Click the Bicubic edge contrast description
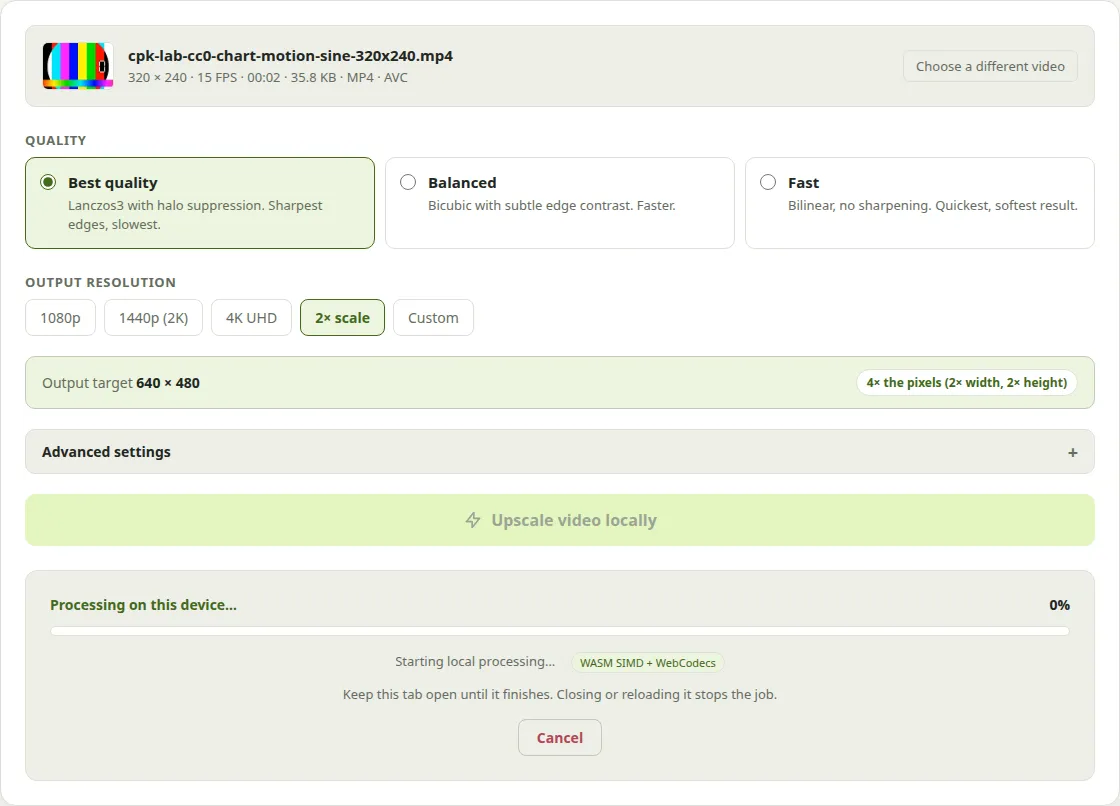 551,206
